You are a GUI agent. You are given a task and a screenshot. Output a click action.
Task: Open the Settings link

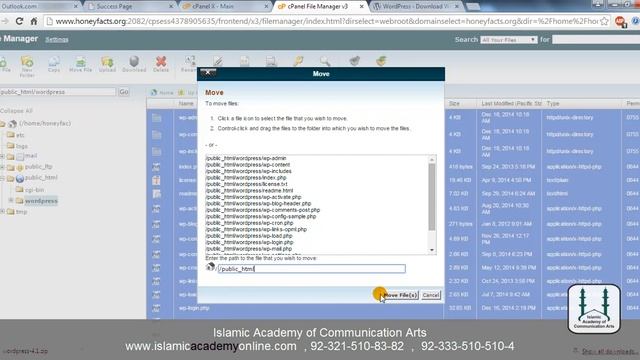tap(57, 40)
